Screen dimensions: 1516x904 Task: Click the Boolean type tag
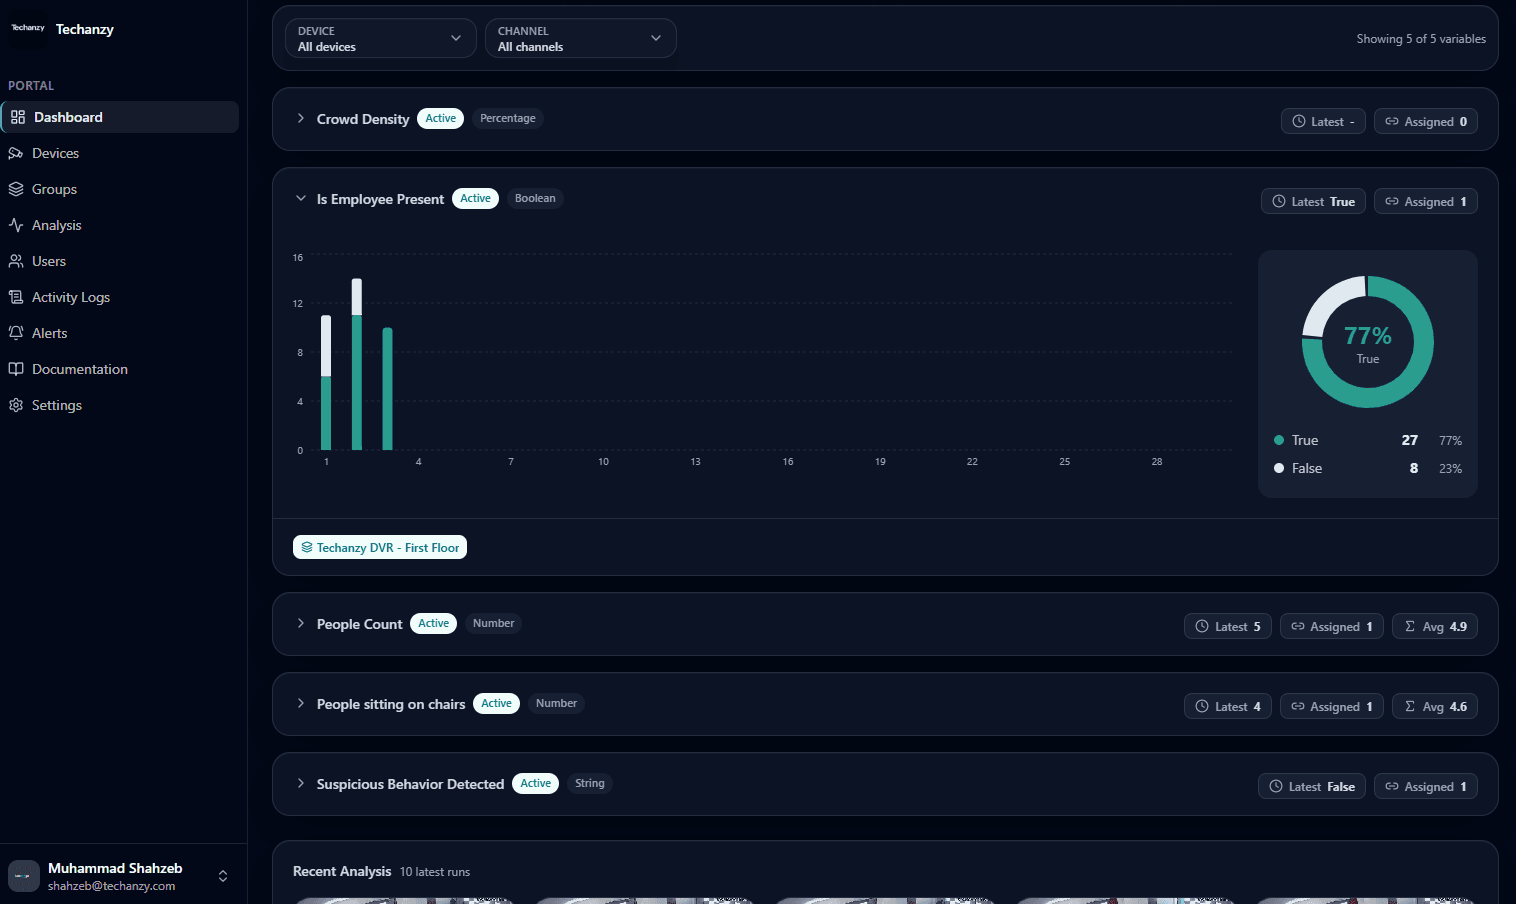tap(535, 198)
